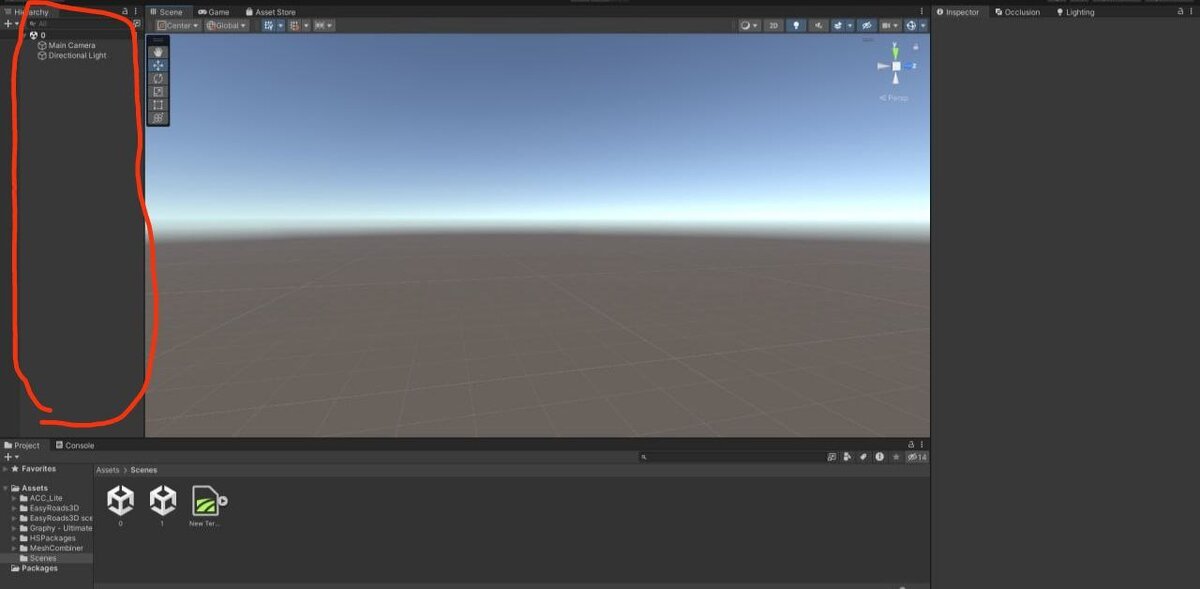Image resolution: width=1200 pixels, height=589 pixels.
Task: Switch to the Occlusion tab
Action: point(1017,12)
